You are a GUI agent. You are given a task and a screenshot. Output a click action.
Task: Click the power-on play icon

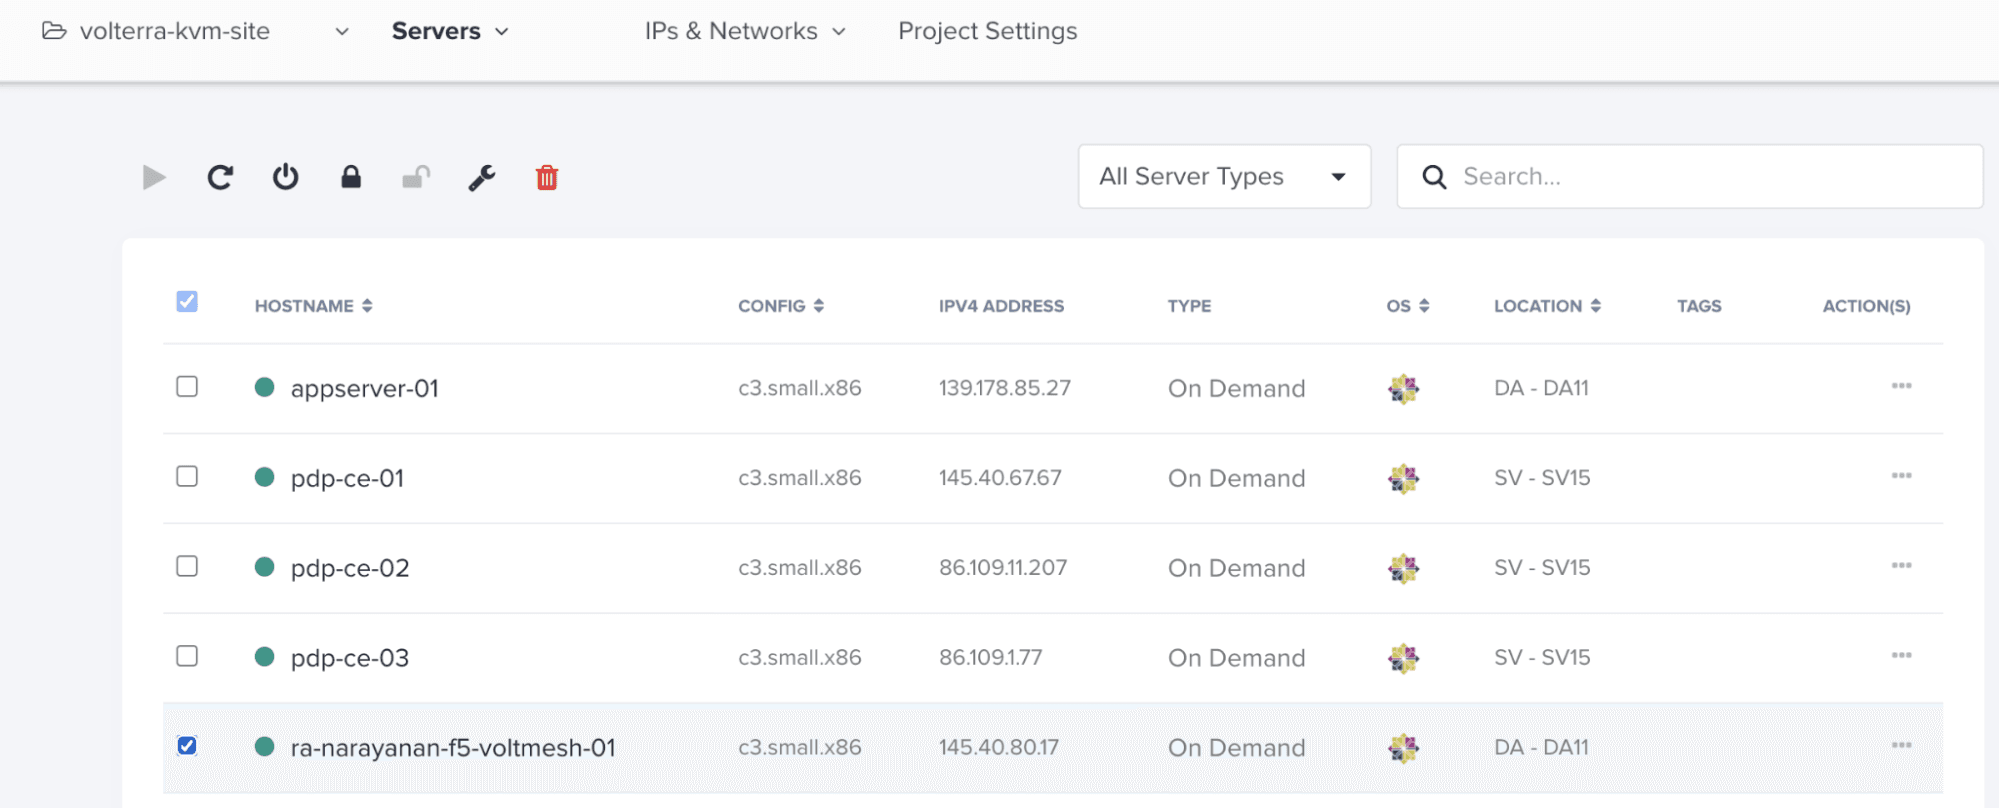[154, 178]
